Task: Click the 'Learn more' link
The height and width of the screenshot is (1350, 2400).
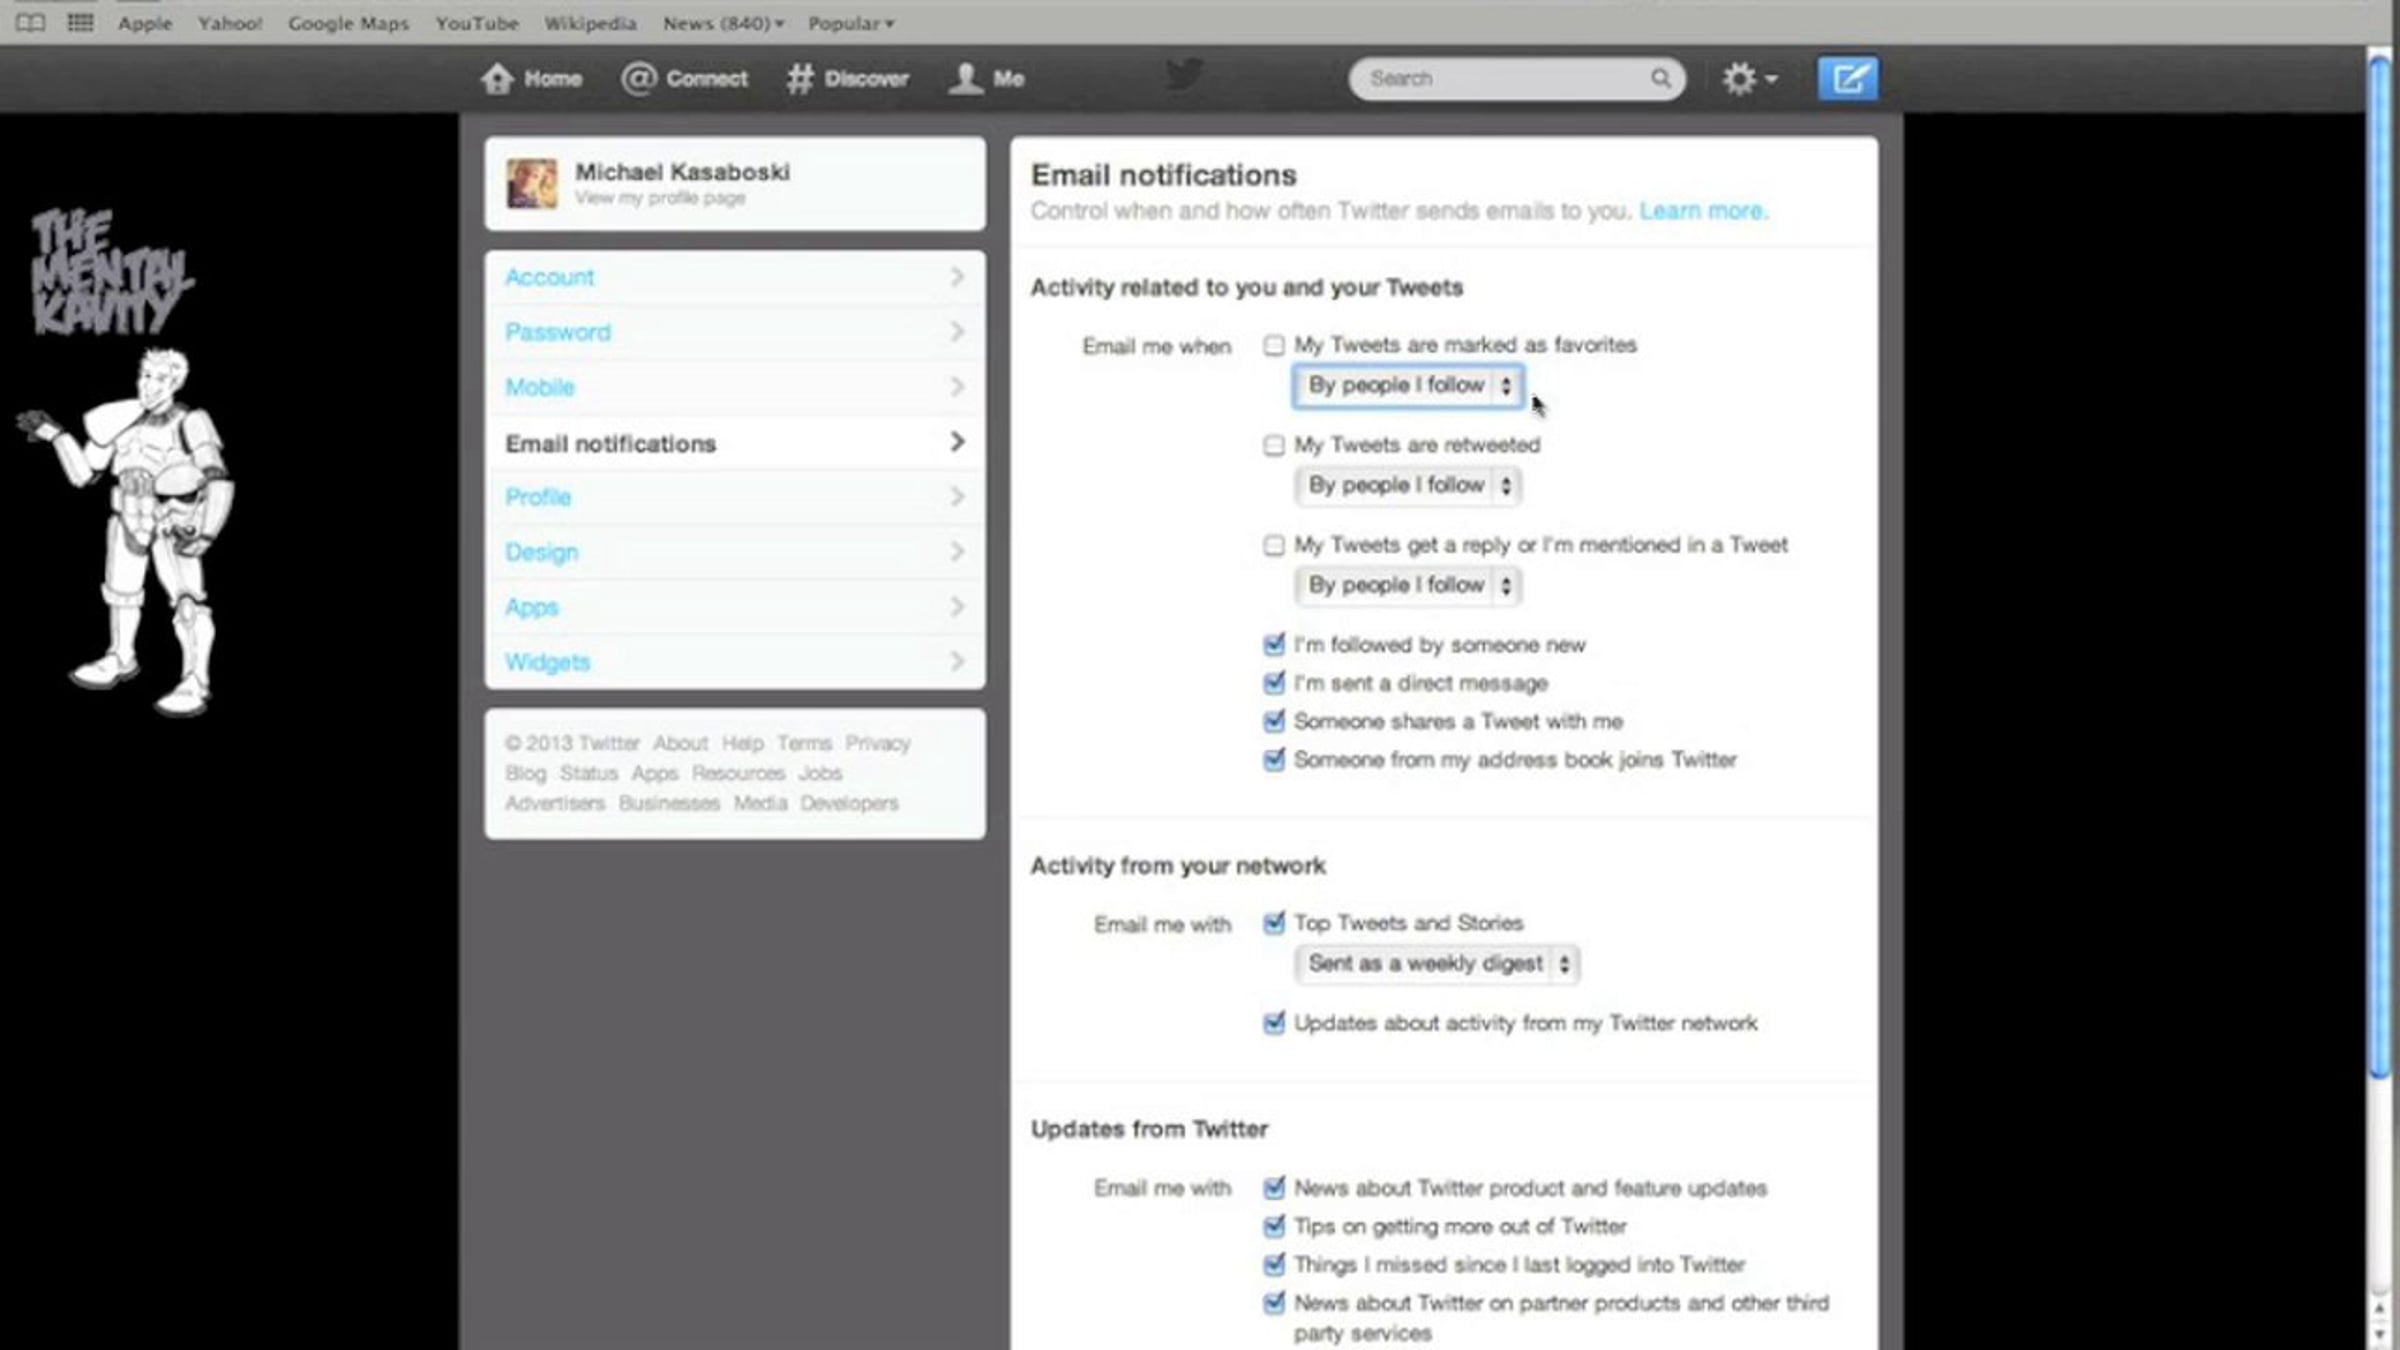Action: coord(1703,211)
